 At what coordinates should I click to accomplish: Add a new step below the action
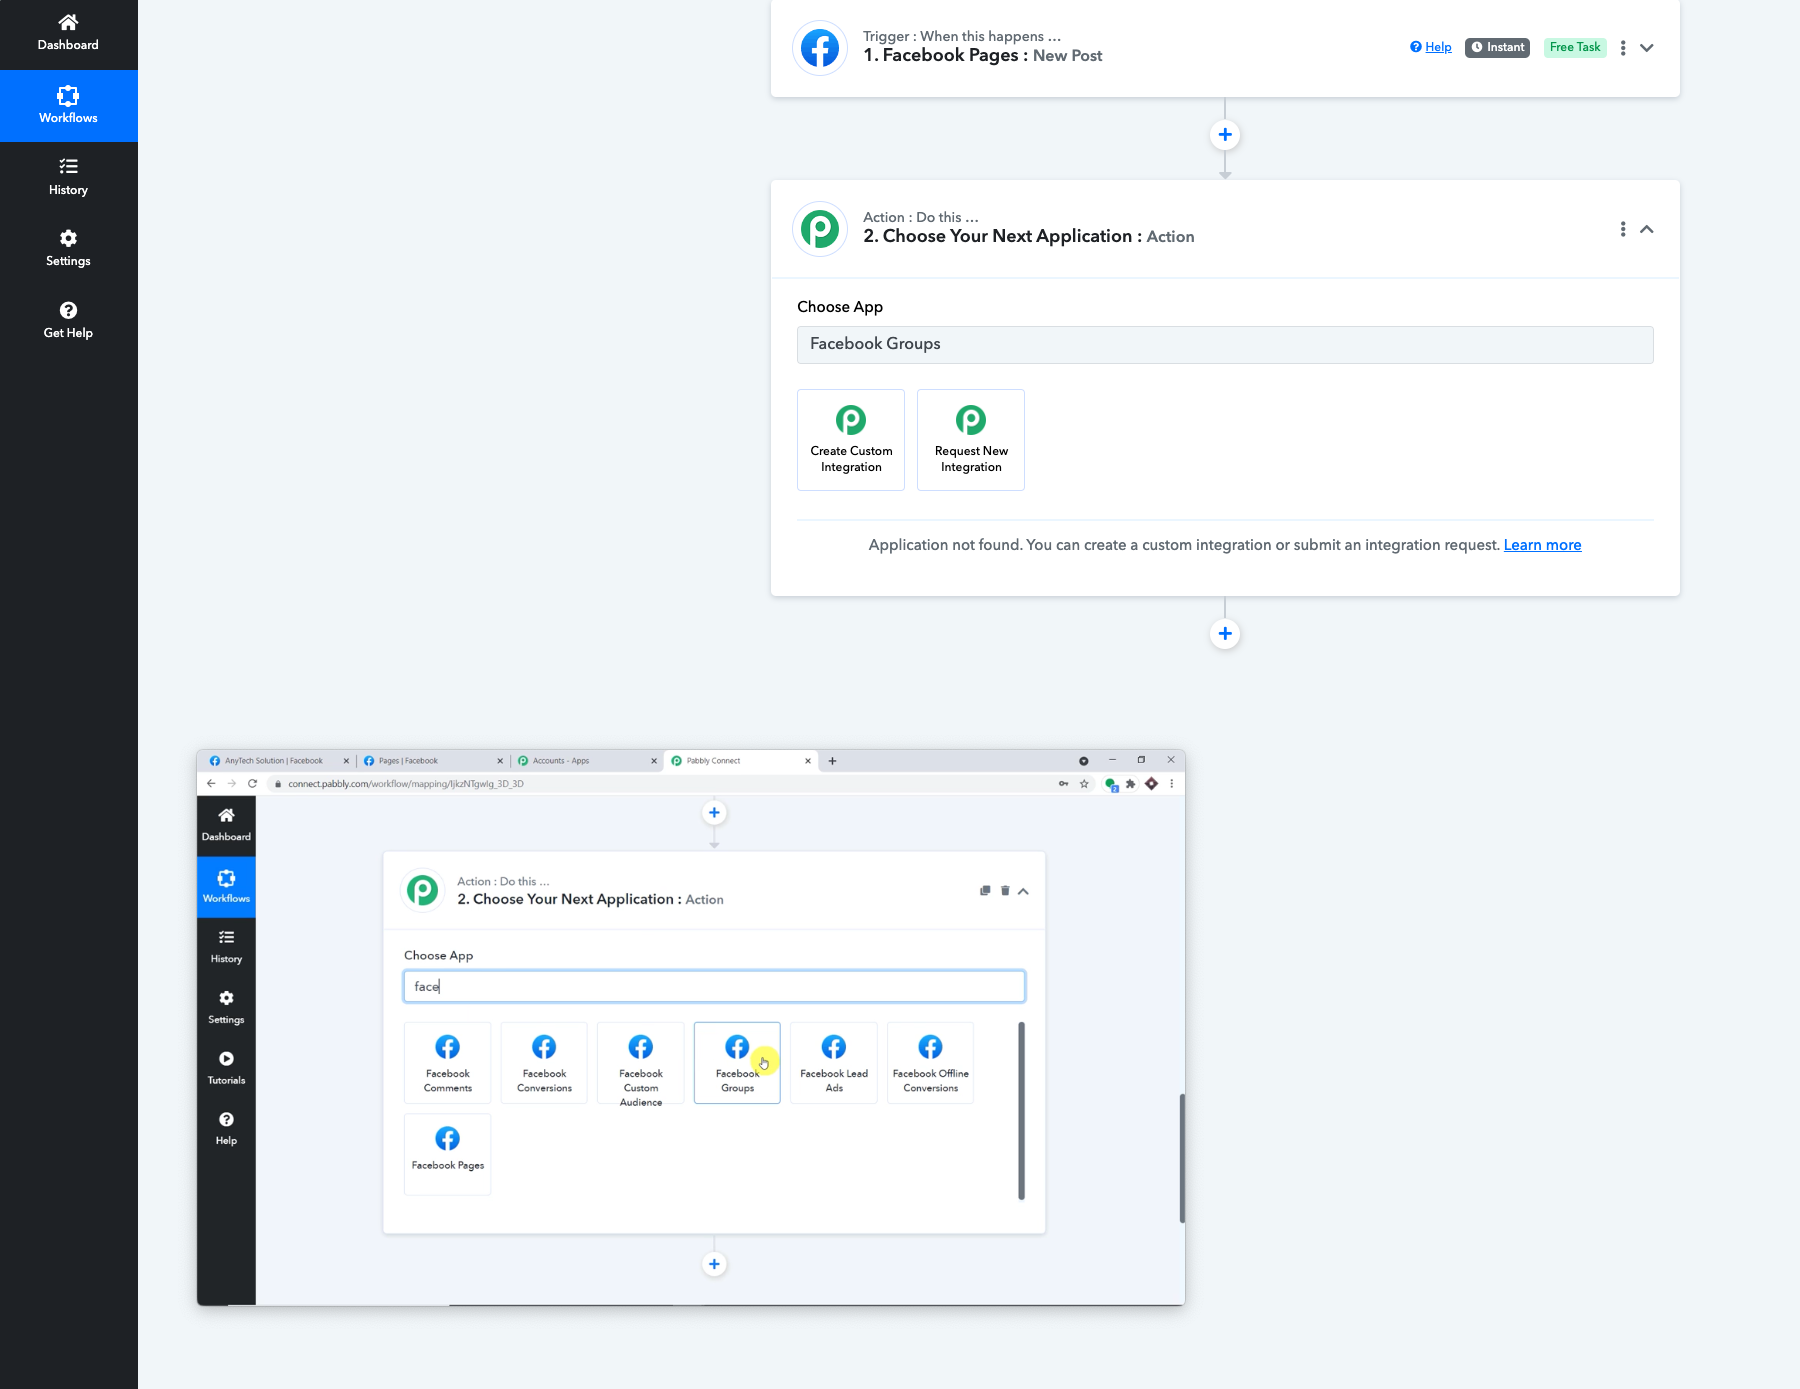[1225, 634]
